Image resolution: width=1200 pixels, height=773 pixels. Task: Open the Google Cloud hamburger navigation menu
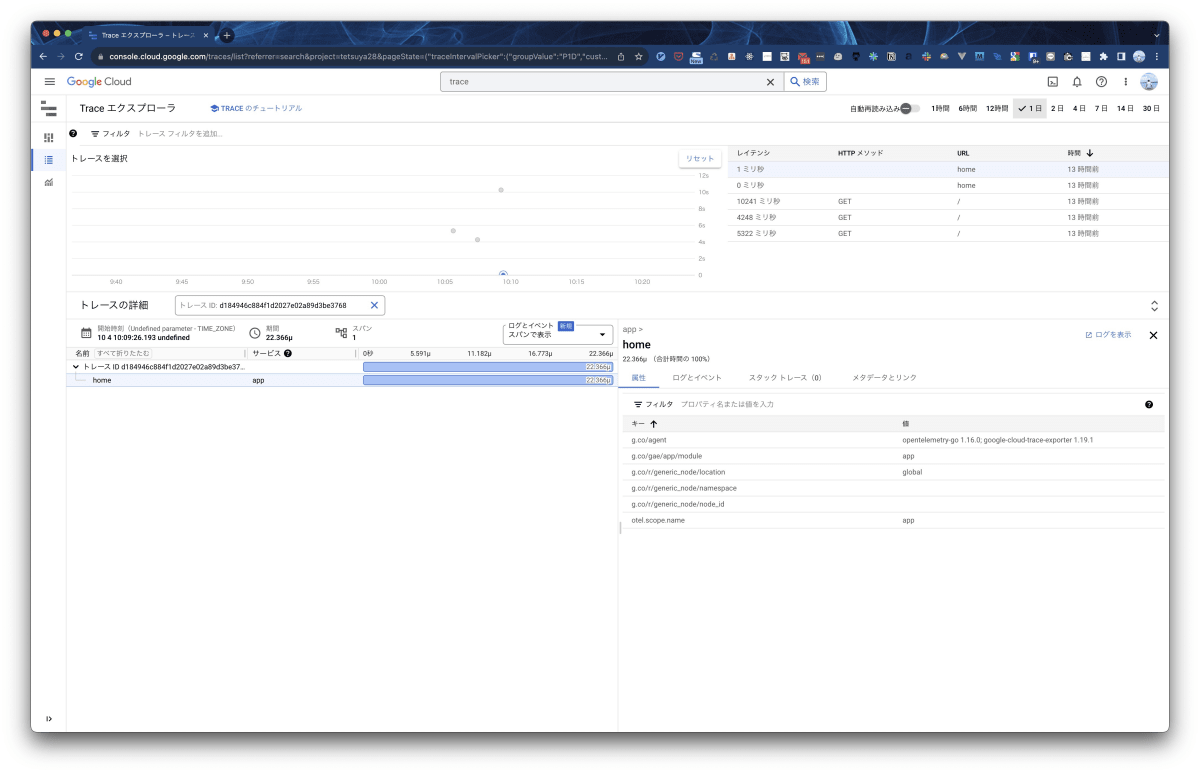[49, 82]
